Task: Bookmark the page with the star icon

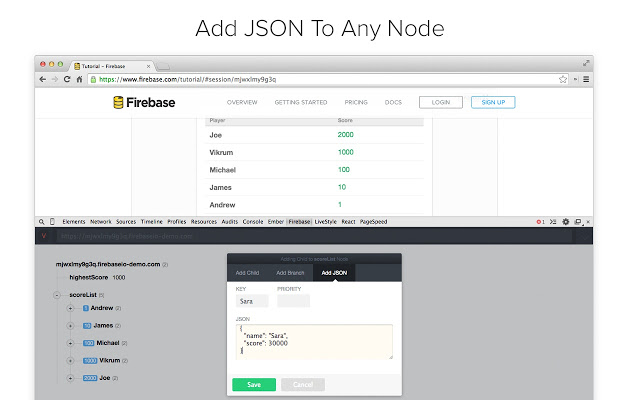Action: (563, 80)
